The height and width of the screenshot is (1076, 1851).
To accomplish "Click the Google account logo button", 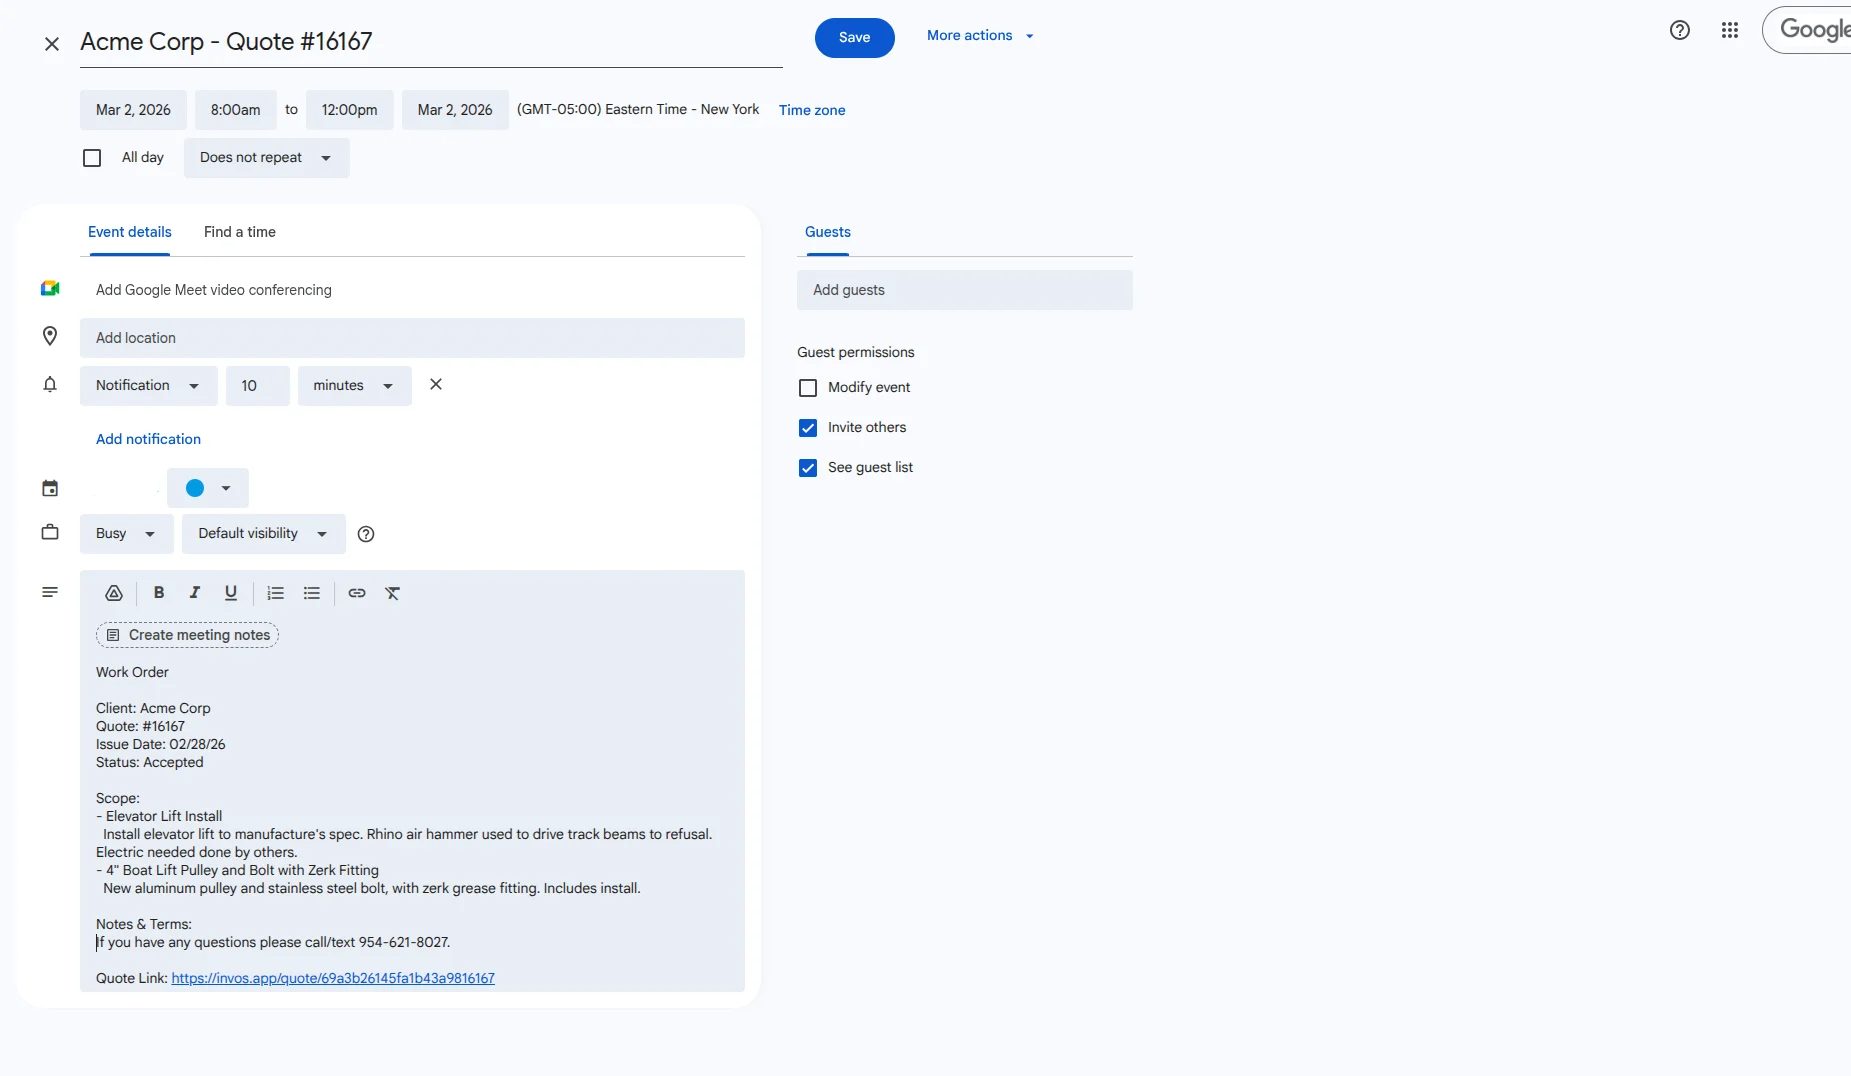I will (1807, 30).
